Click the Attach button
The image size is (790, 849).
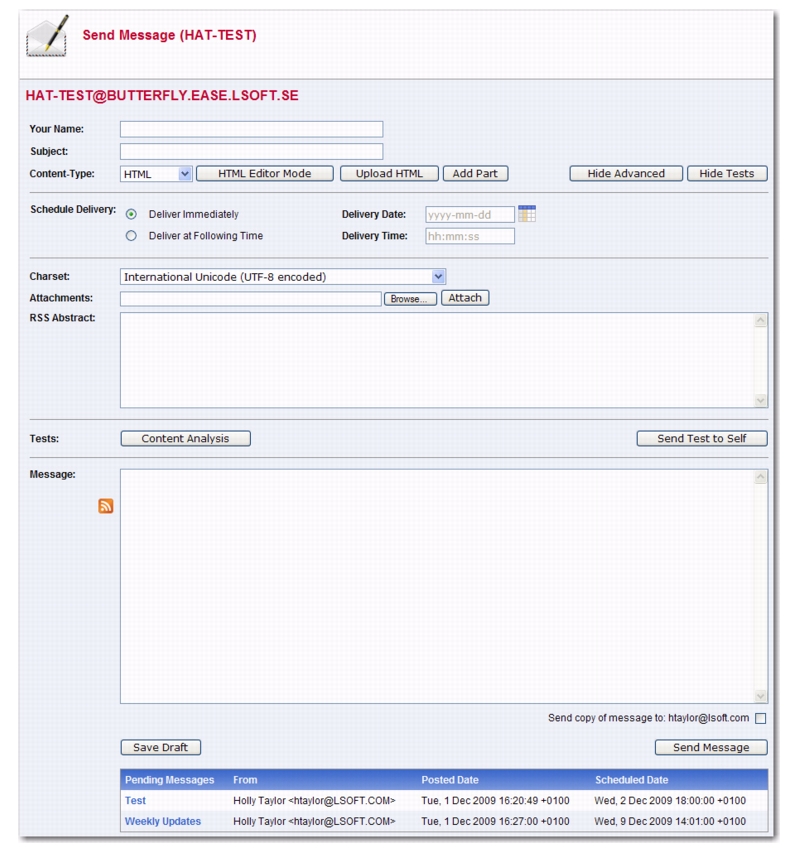[x=465, y=298]
